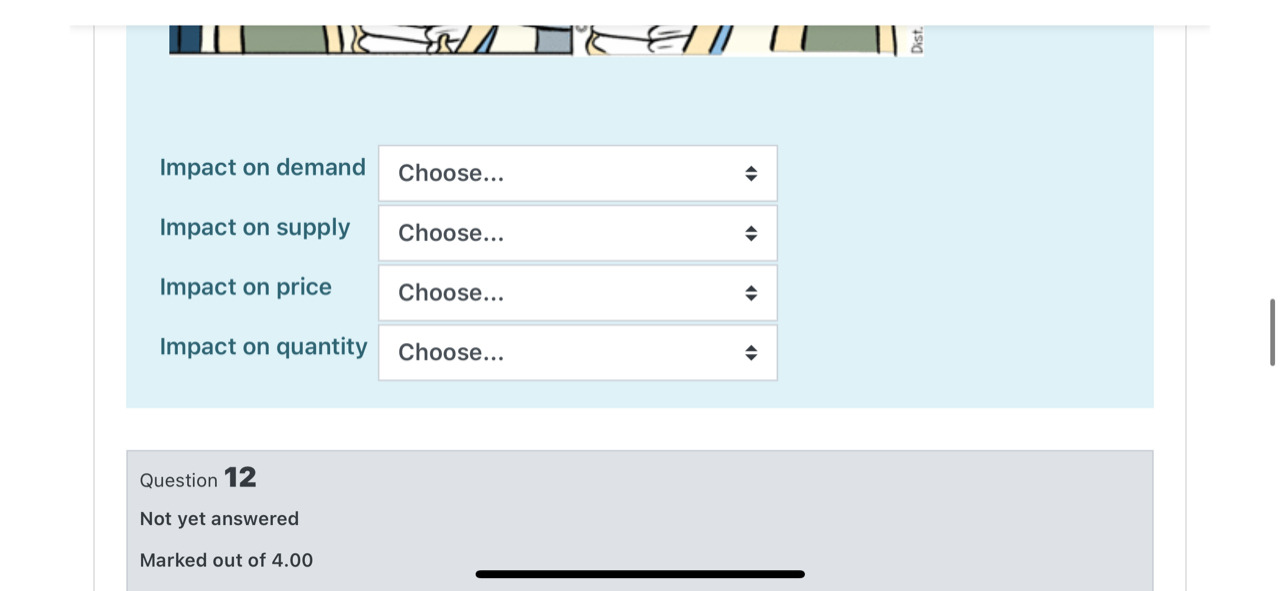Click the Question 12 header
Viewport: 1280px width, 591px height.
click(x=197, y=478)
